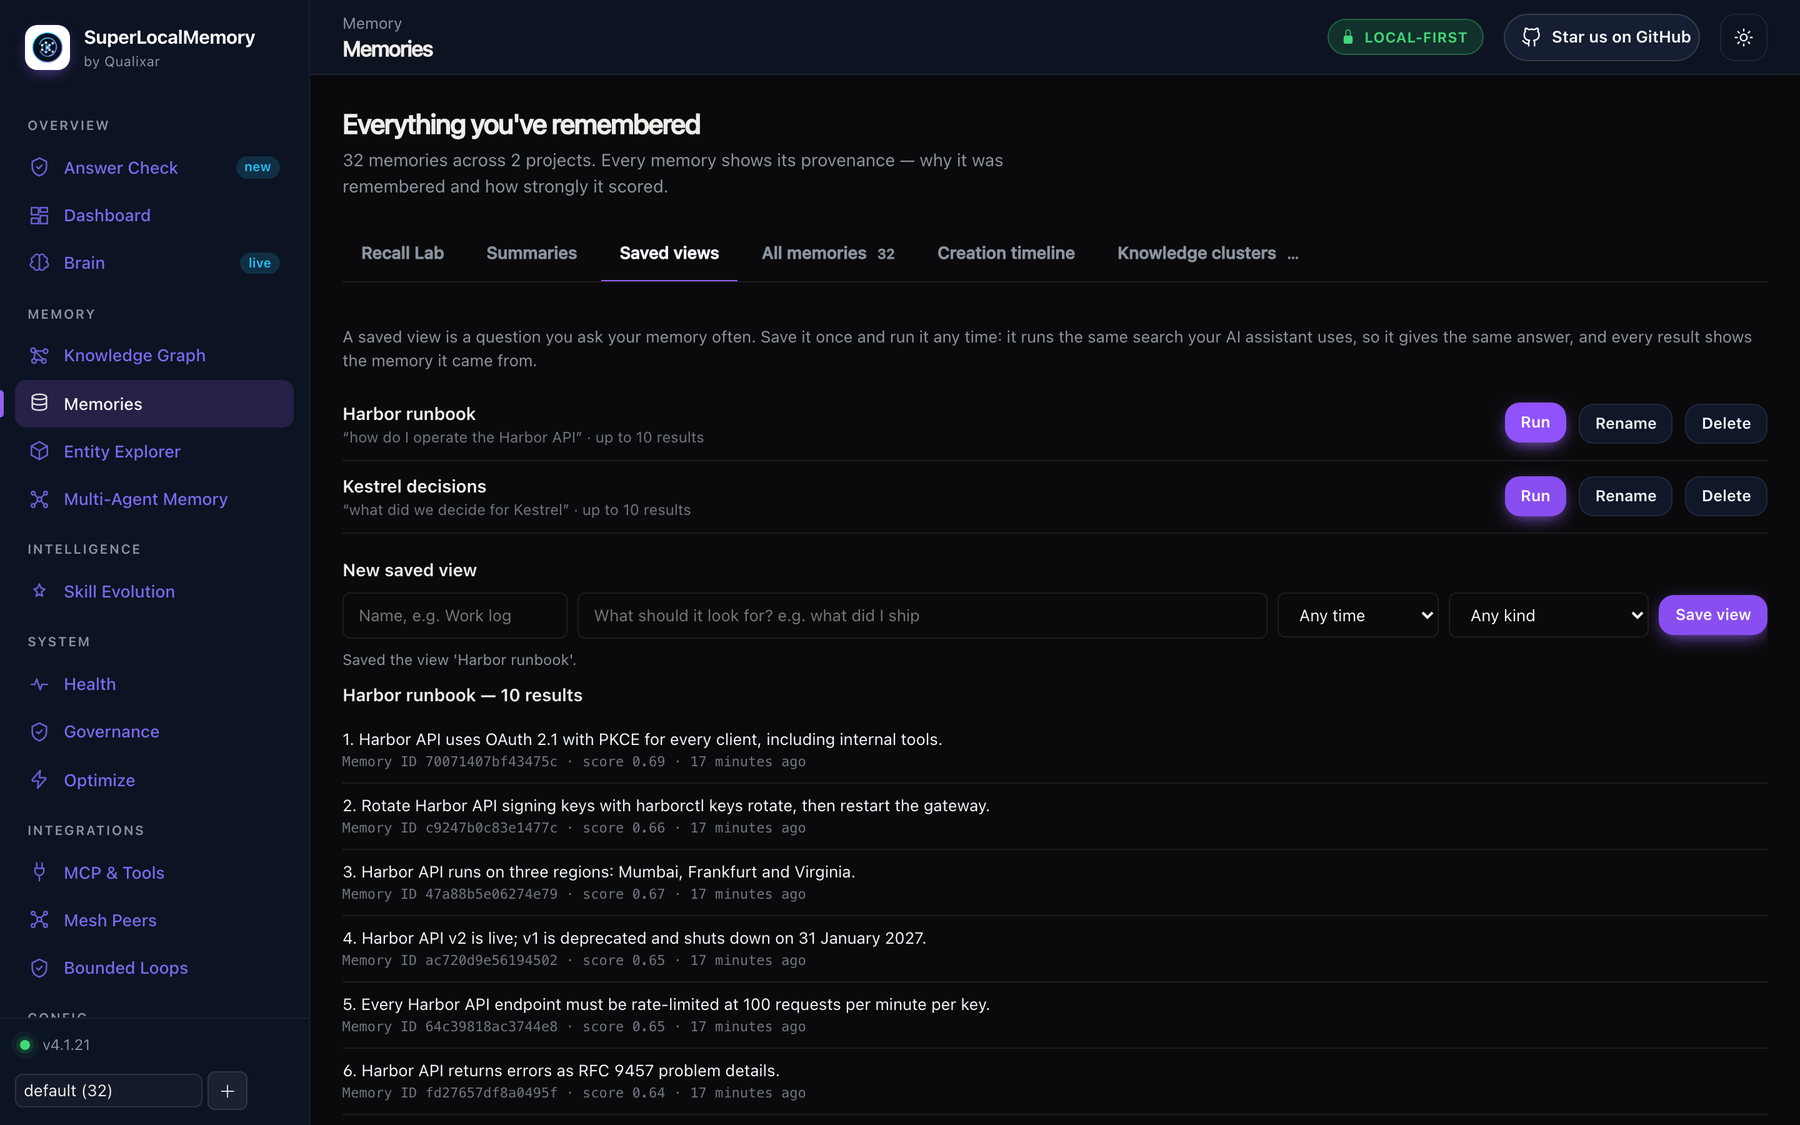
Task: Open the Any time dropdown
Action: [x=1358, y=616]
